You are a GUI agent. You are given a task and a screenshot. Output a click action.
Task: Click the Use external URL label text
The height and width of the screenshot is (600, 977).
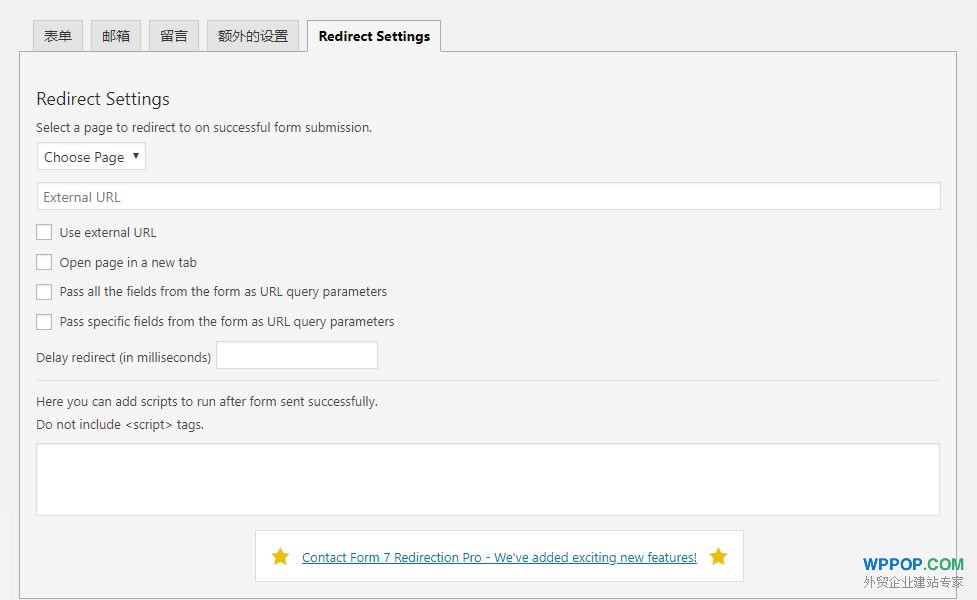point(108,232)
